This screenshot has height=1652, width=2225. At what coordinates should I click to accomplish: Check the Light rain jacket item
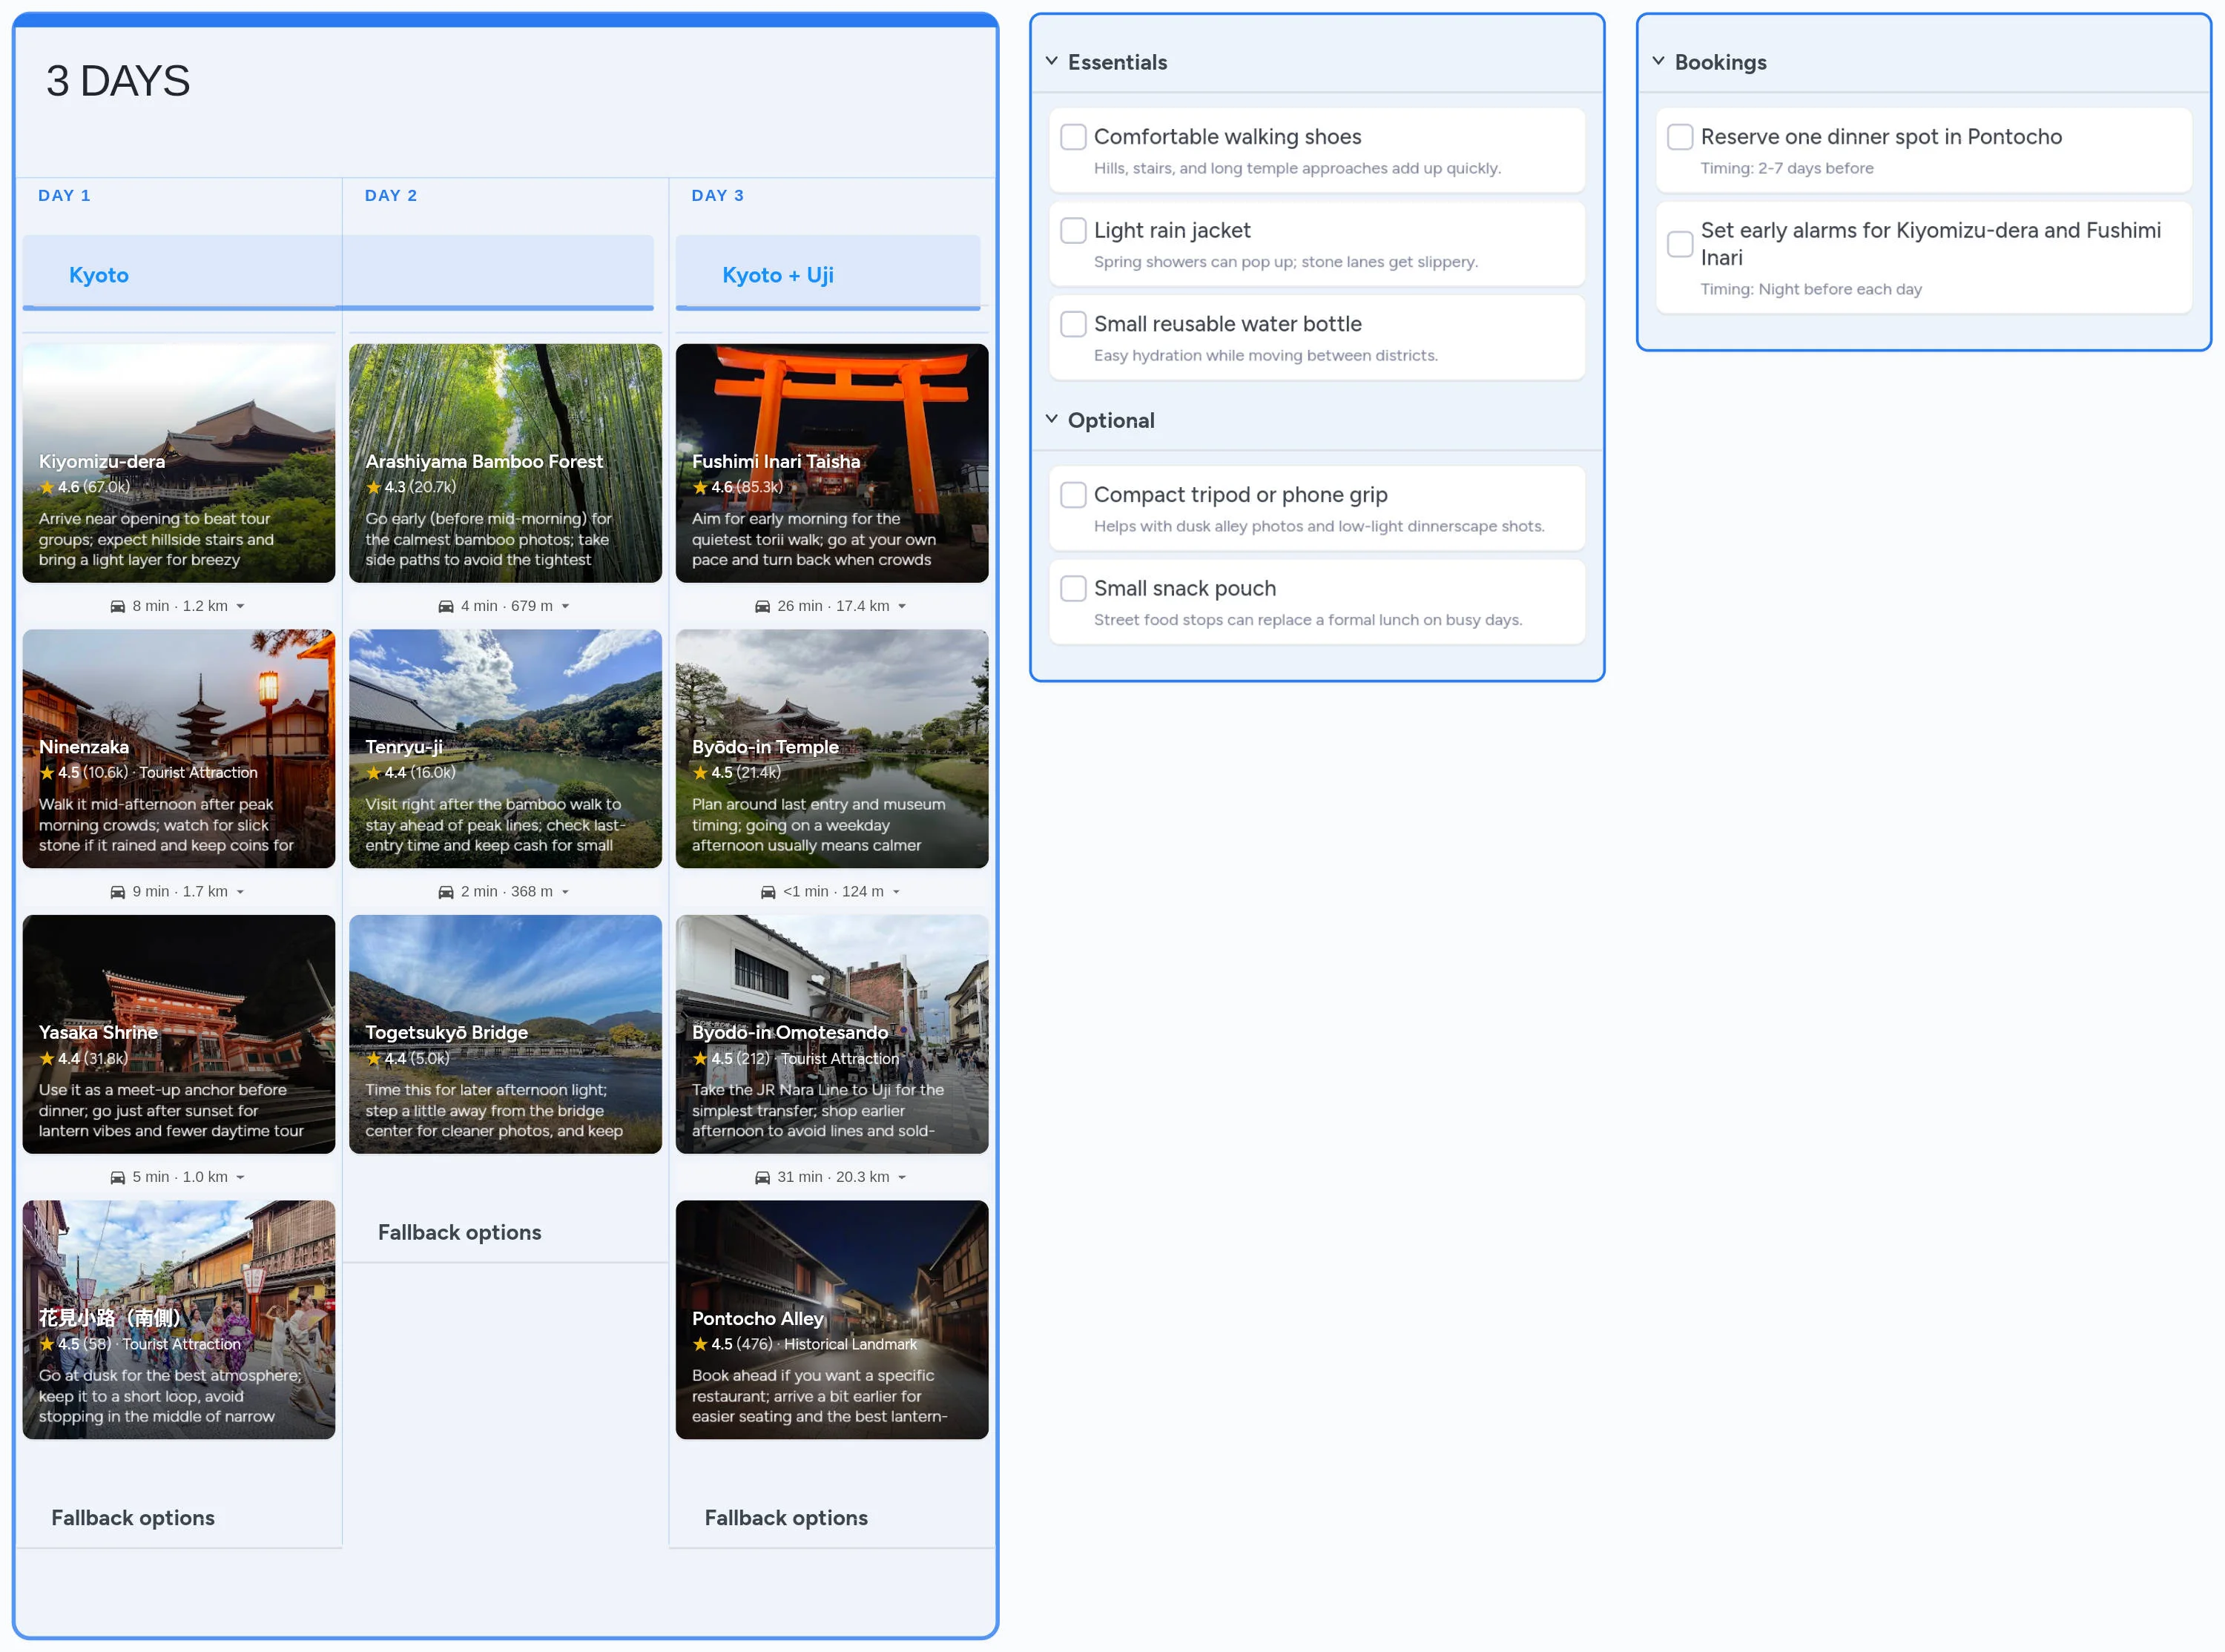(1073, 230)
